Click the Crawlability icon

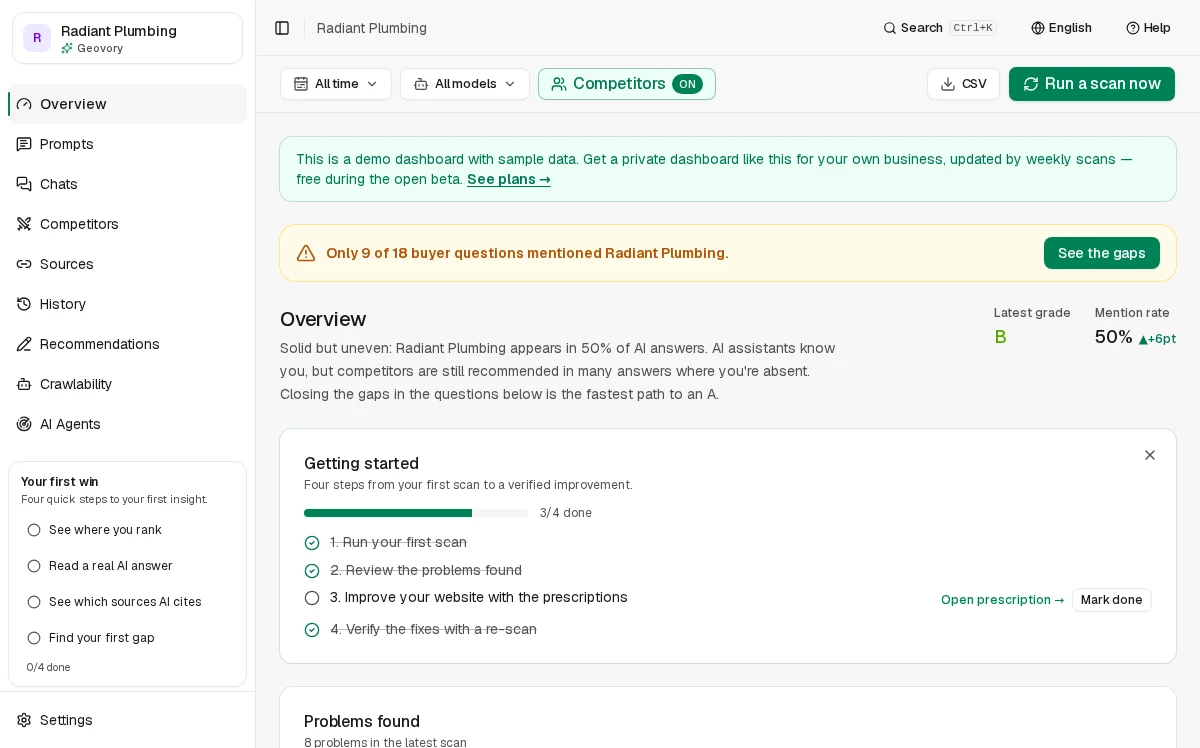[x=24, y=384]
